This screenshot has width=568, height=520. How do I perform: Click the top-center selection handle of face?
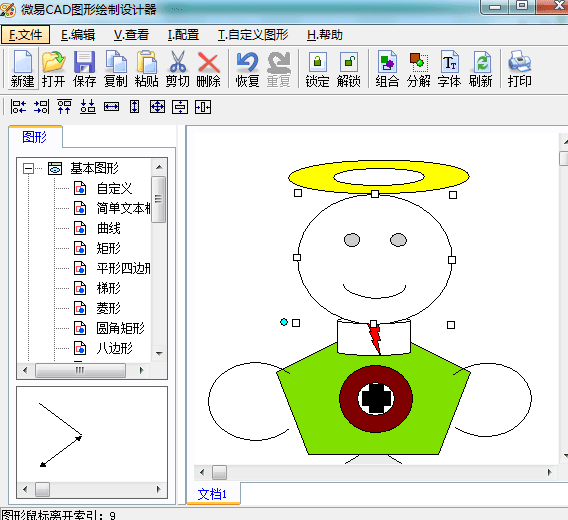(x=375, y=194)
